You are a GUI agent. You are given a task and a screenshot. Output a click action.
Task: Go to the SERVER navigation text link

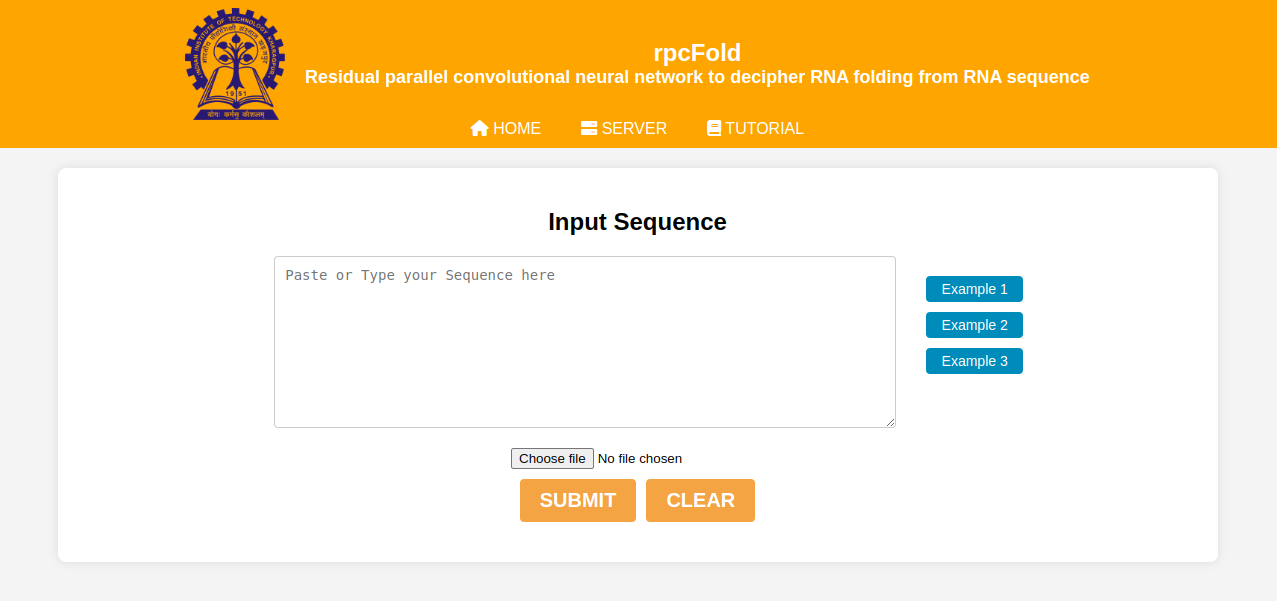634,128
